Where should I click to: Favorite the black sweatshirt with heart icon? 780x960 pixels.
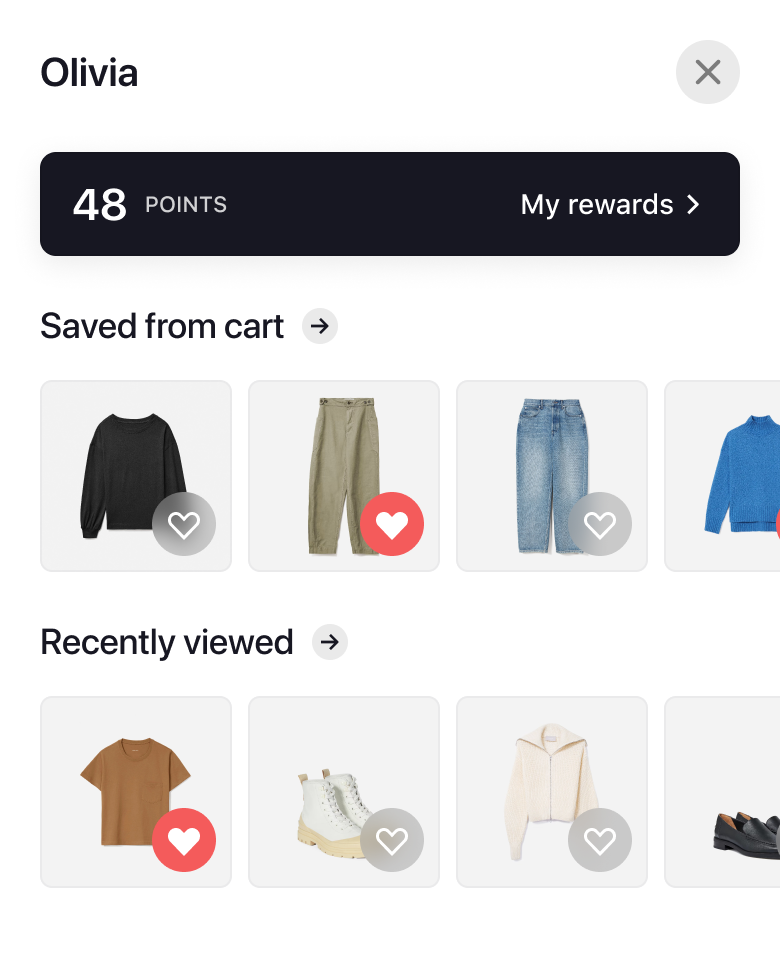[x=184, y=524]
